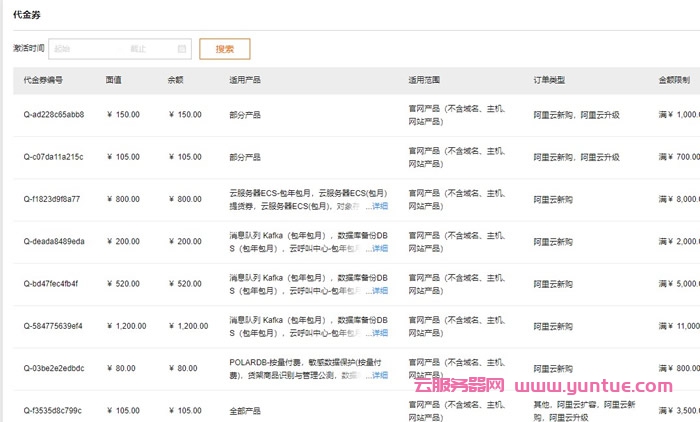Click the 适用产品 column header
The image size is (700, 422).
point(245,80)
